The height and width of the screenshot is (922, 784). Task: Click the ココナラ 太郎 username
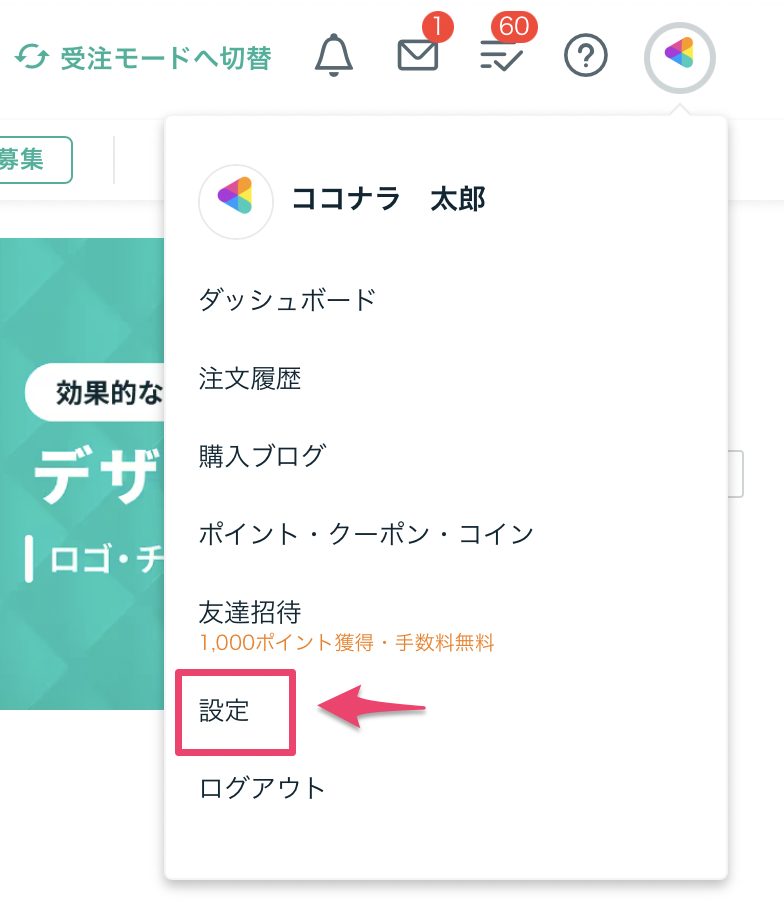coord(388,200)
